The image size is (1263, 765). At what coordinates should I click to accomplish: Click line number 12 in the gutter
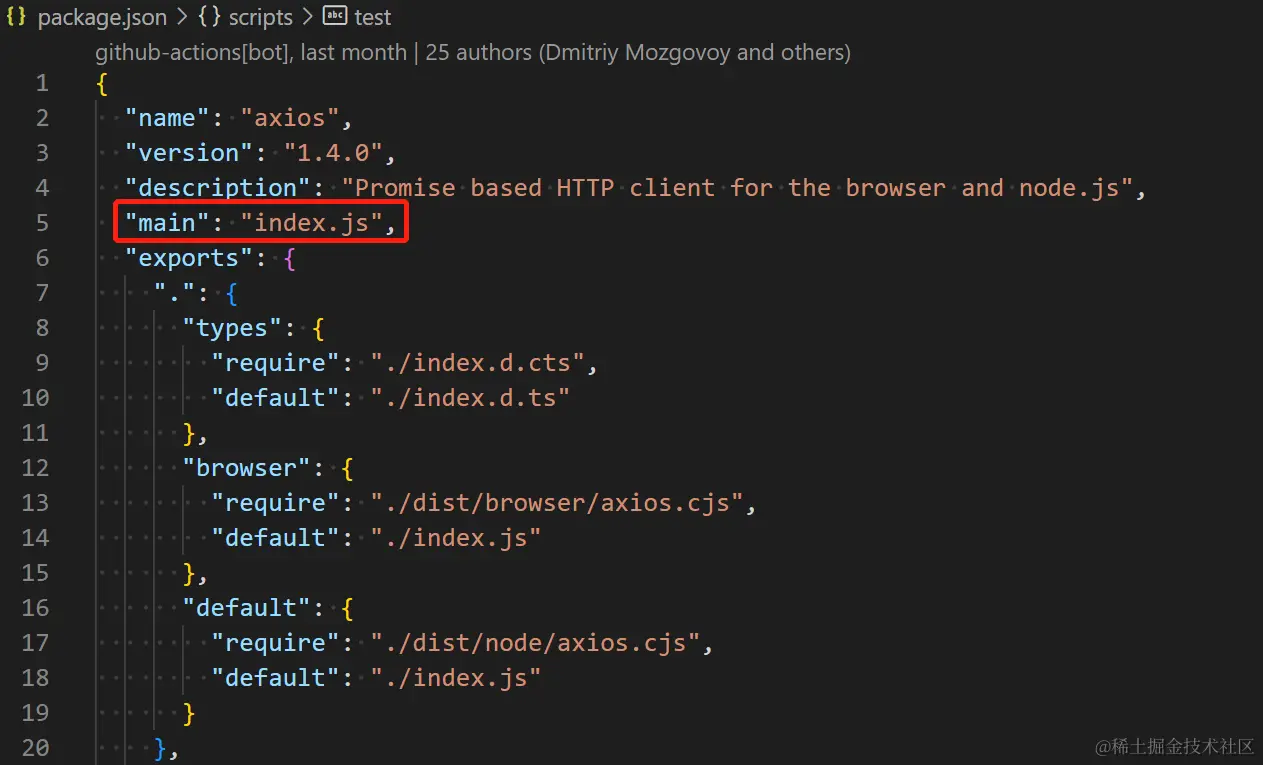tap(35, 468)
